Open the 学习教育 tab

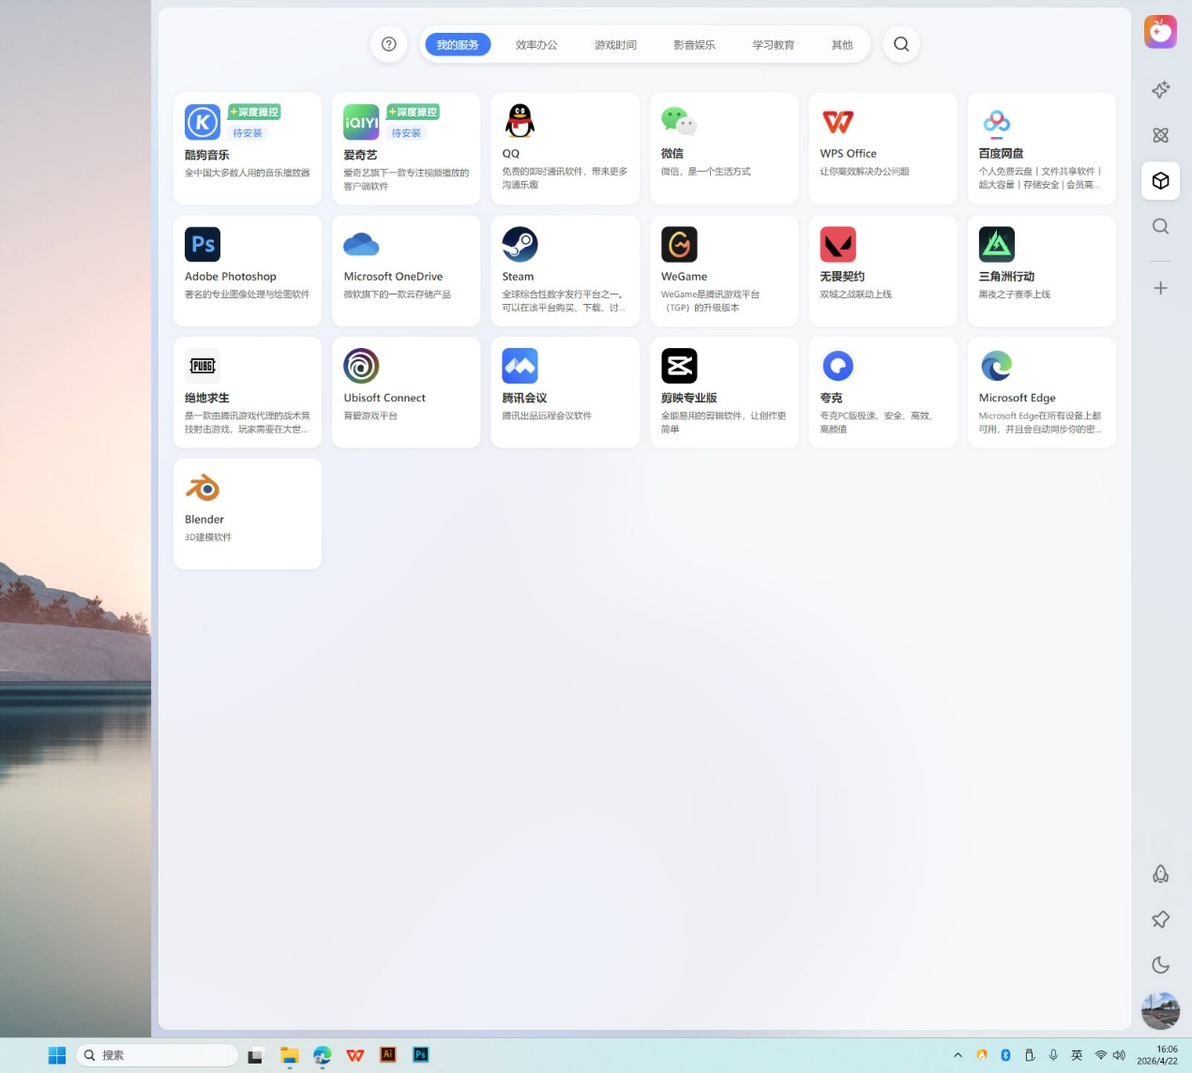[774, 45]
